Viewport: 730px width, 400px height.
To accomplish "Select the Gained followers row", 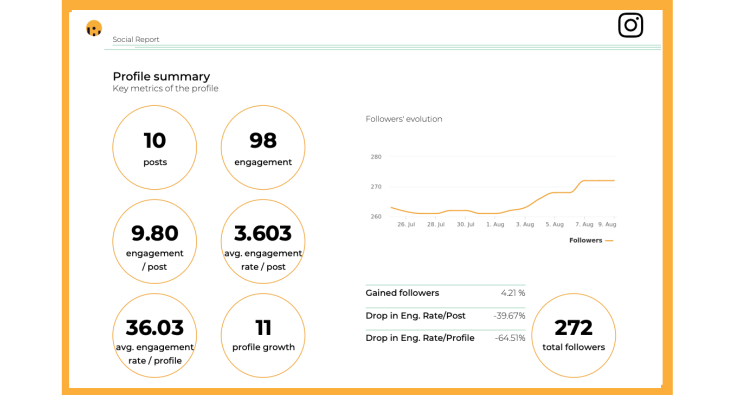I will click(445, 293).
